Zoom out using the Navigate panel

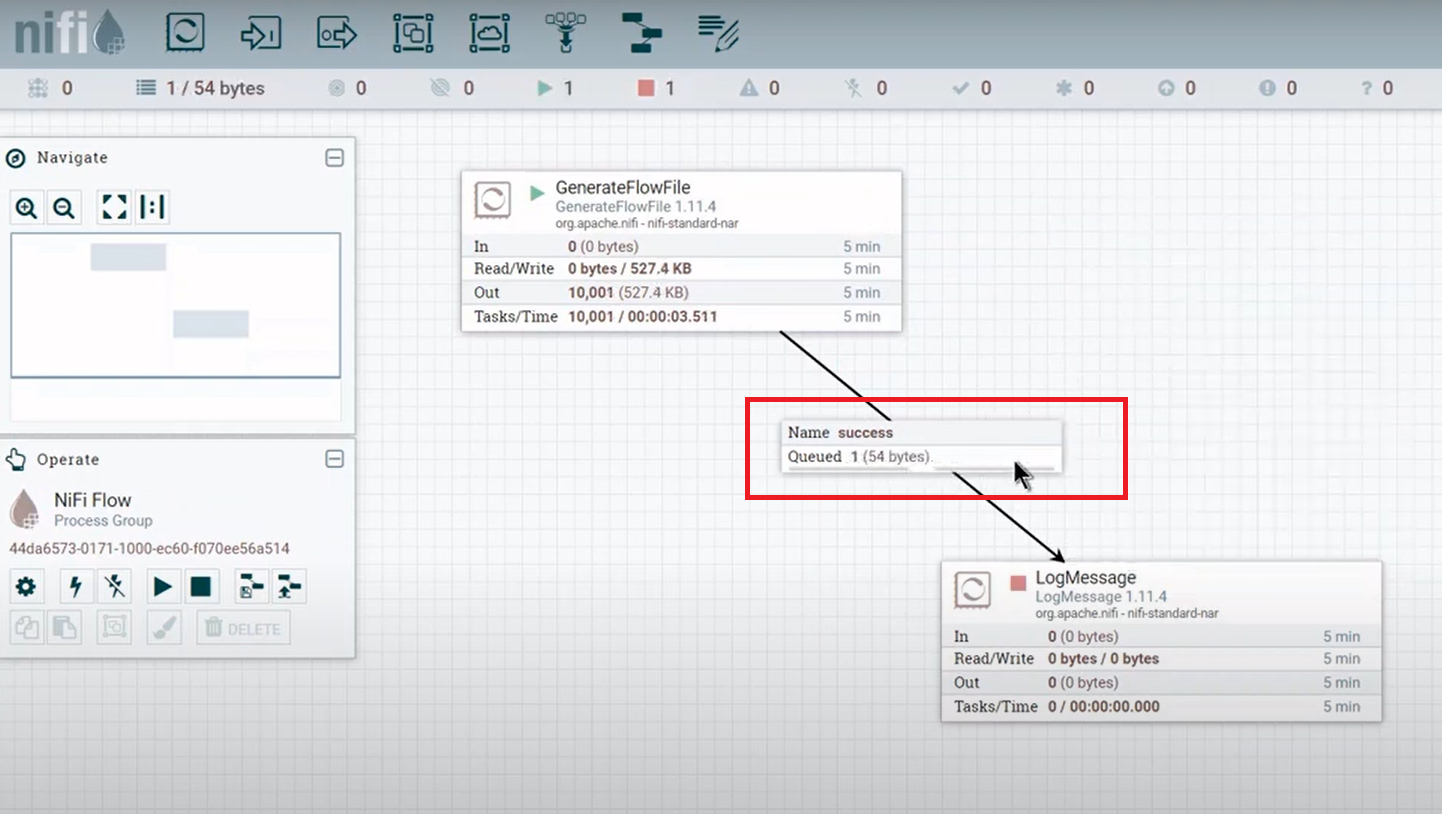64,208
